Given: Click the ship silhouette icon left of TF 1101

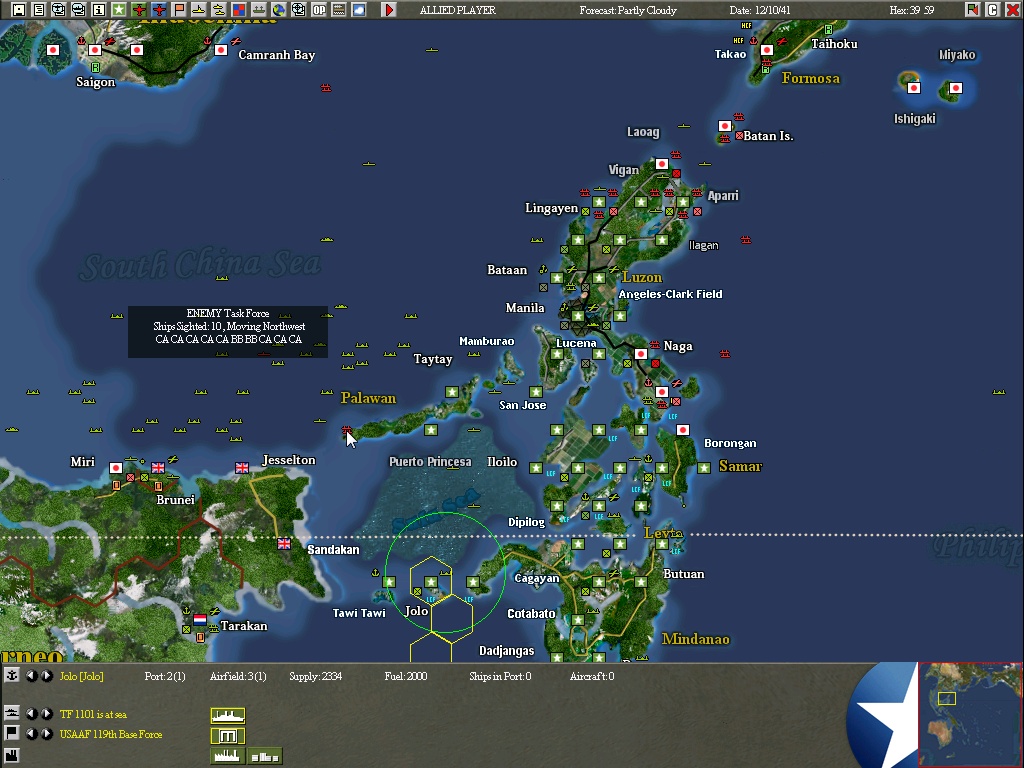Looking at the screenshot, I should 12,713.
